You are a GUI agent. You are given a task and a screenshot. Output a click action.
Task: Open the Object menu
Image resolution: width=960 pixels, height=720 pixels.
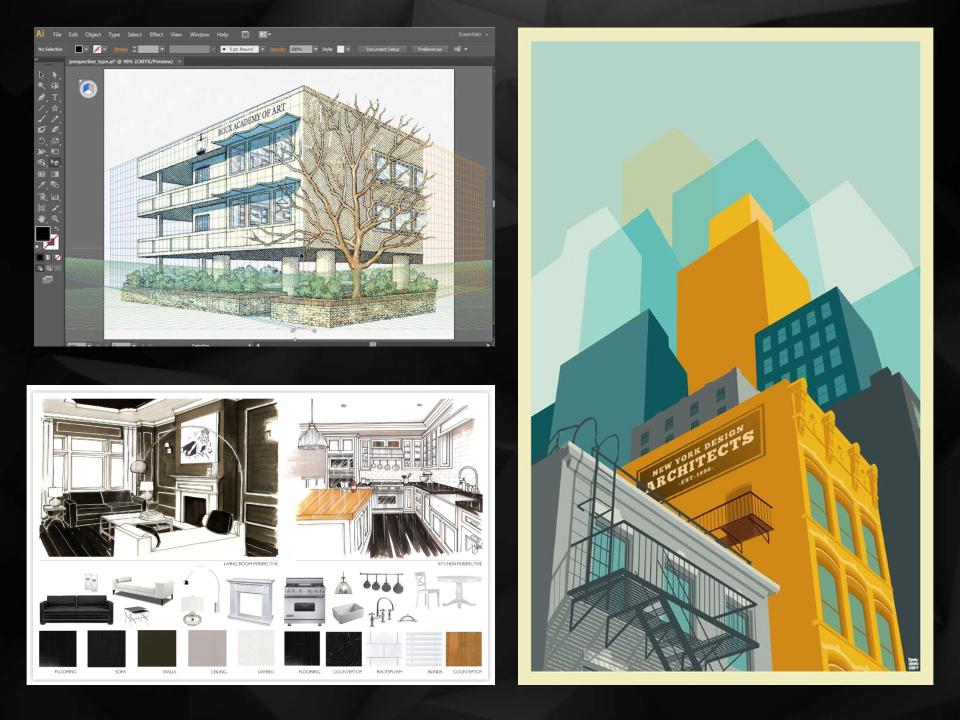point(93,34)
